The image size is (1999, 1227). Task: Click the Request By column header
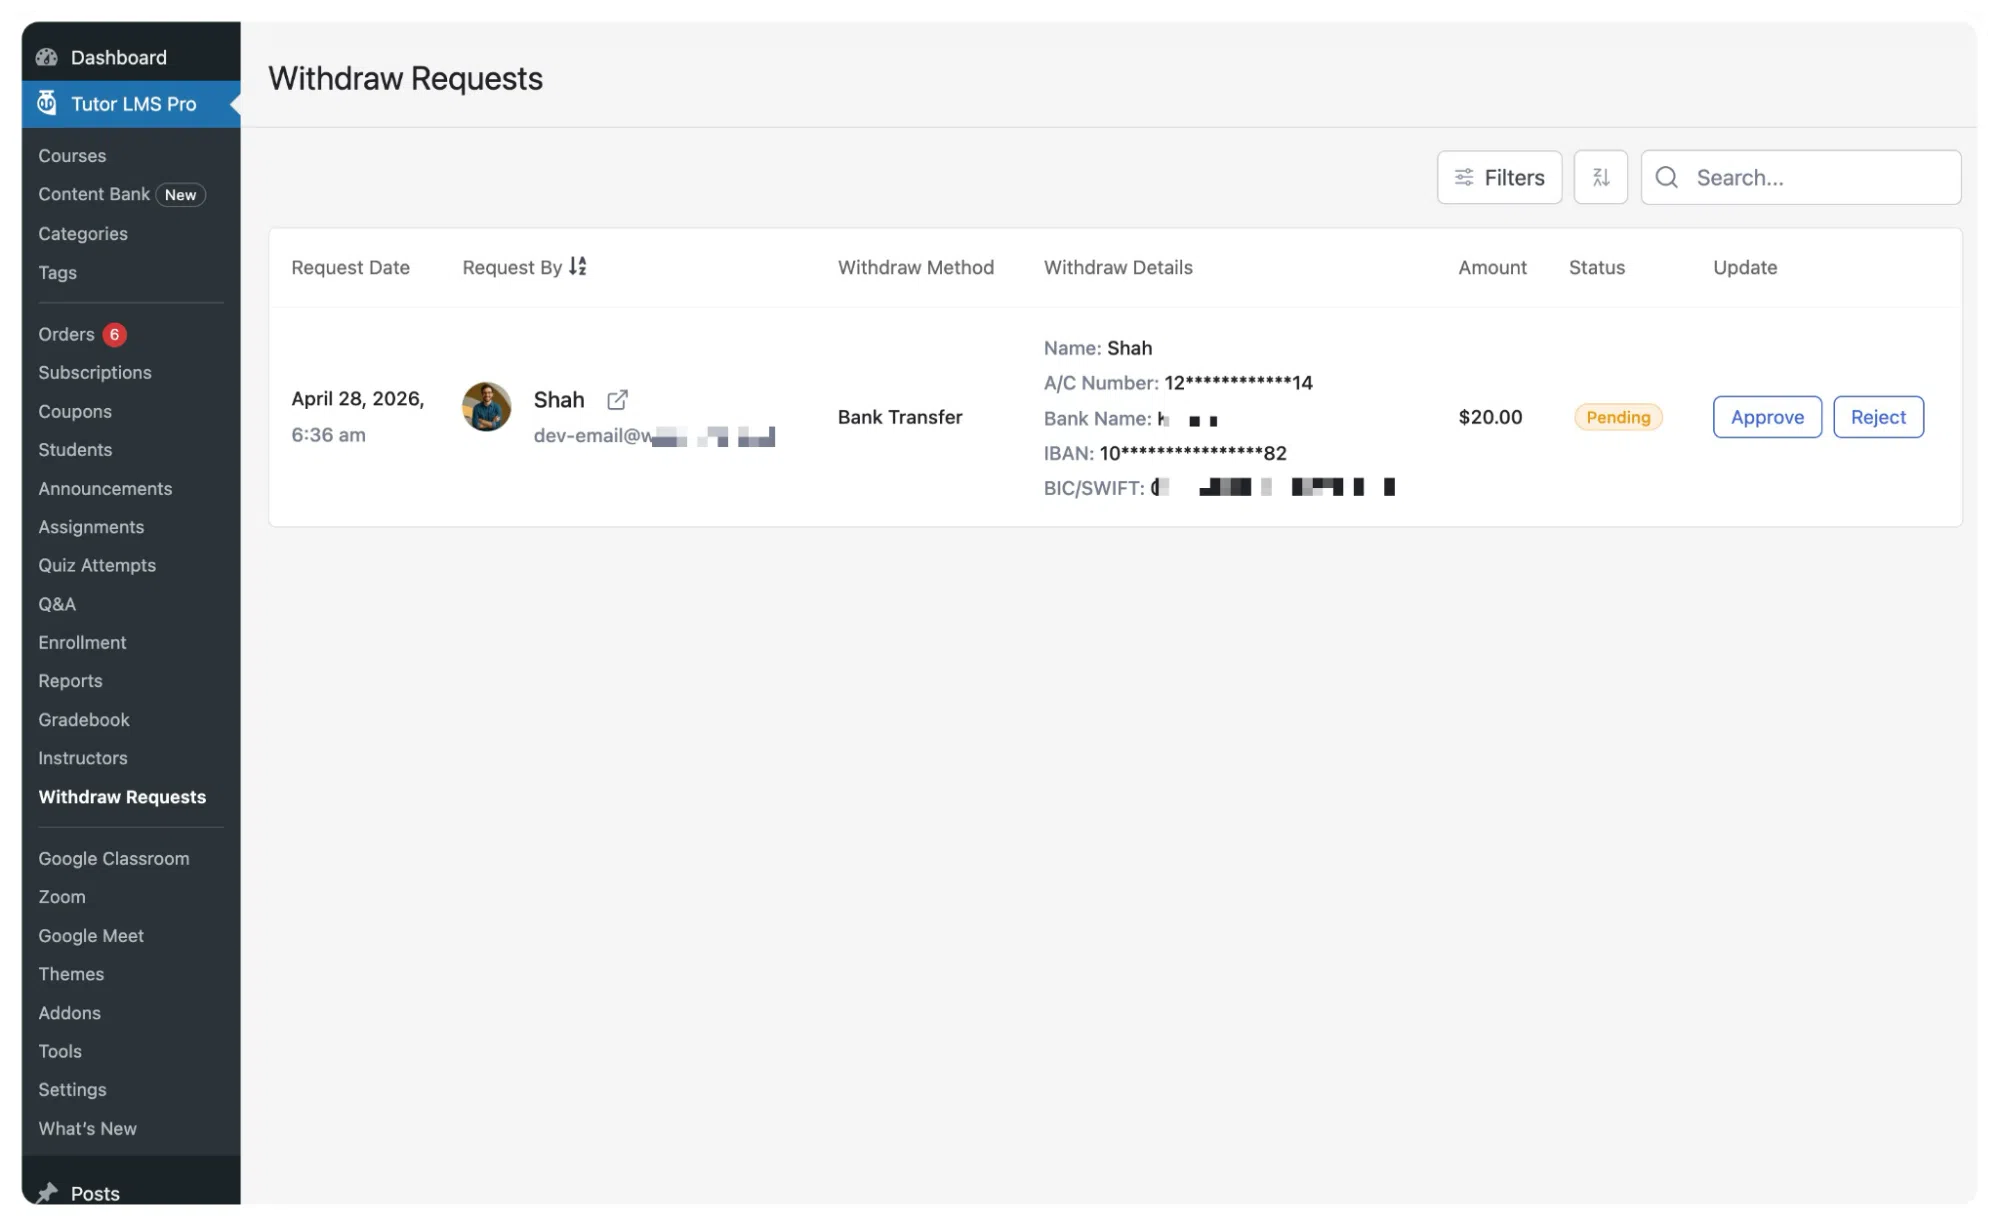[512, 267]
